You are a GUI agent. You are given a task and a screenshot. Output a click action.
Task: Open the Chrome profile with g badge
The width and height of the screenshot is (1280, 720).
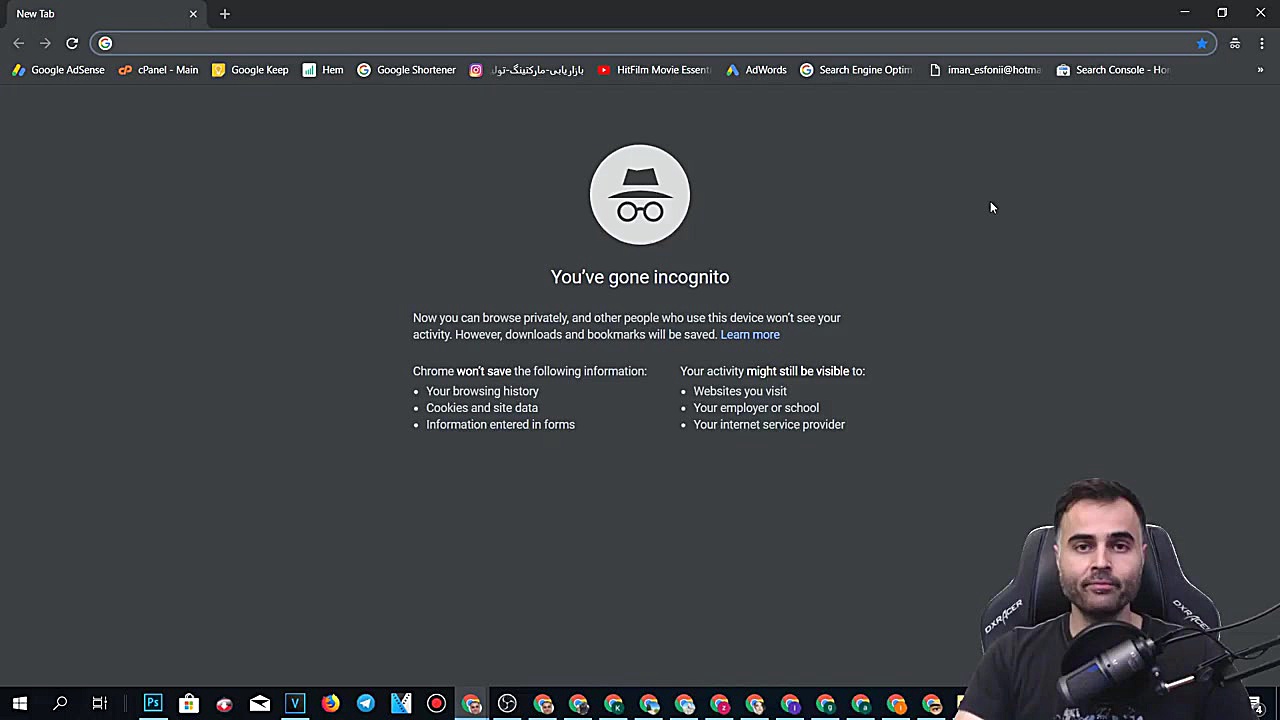pyautogui.click(x=826, y=704)
